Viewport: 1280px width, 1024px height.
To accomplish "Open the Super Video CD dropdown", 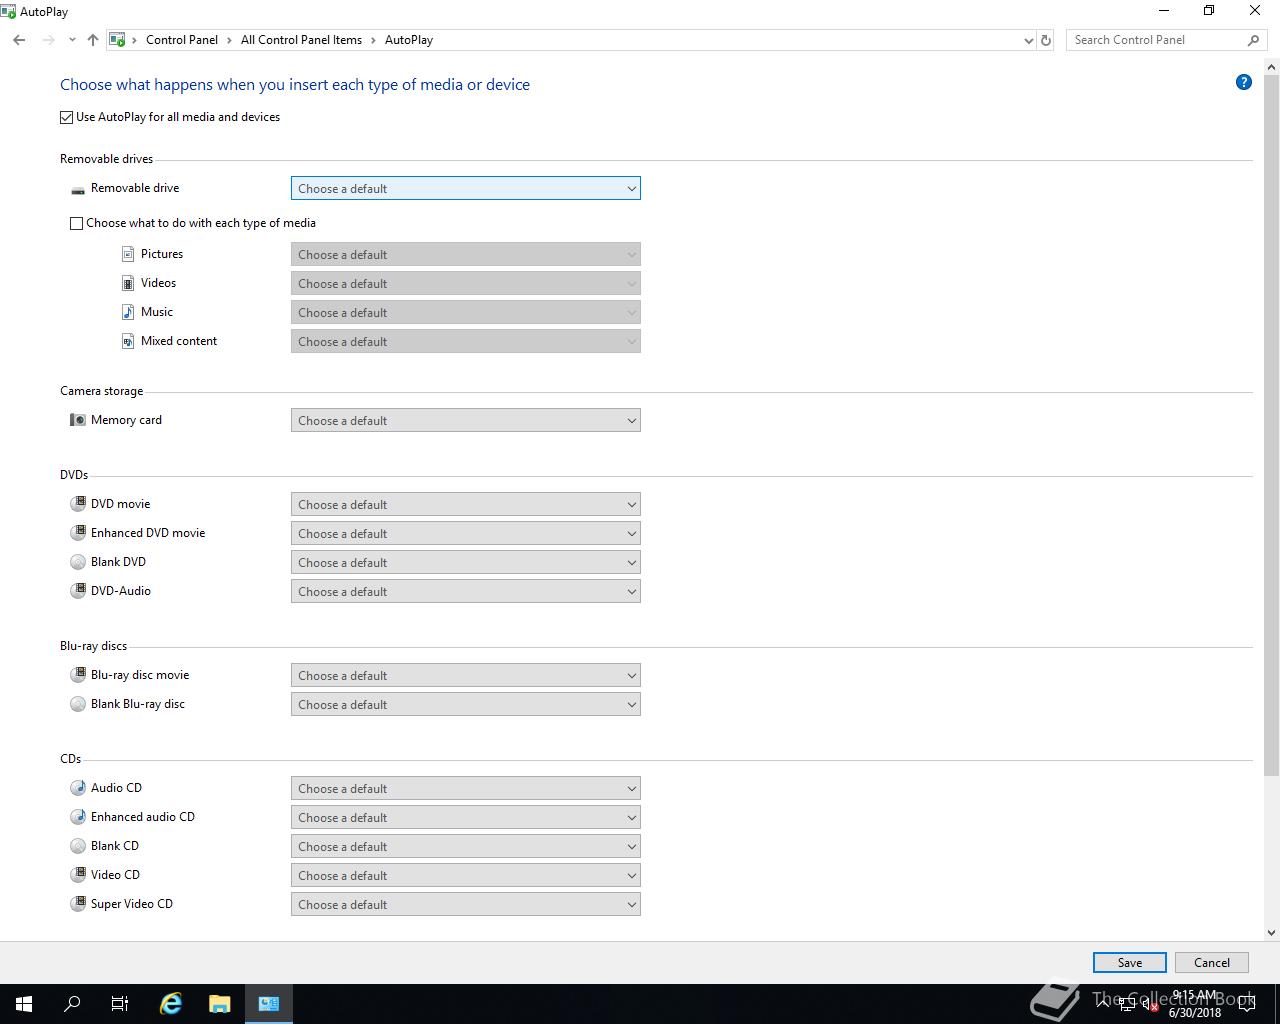I will [x=466, y=904].
